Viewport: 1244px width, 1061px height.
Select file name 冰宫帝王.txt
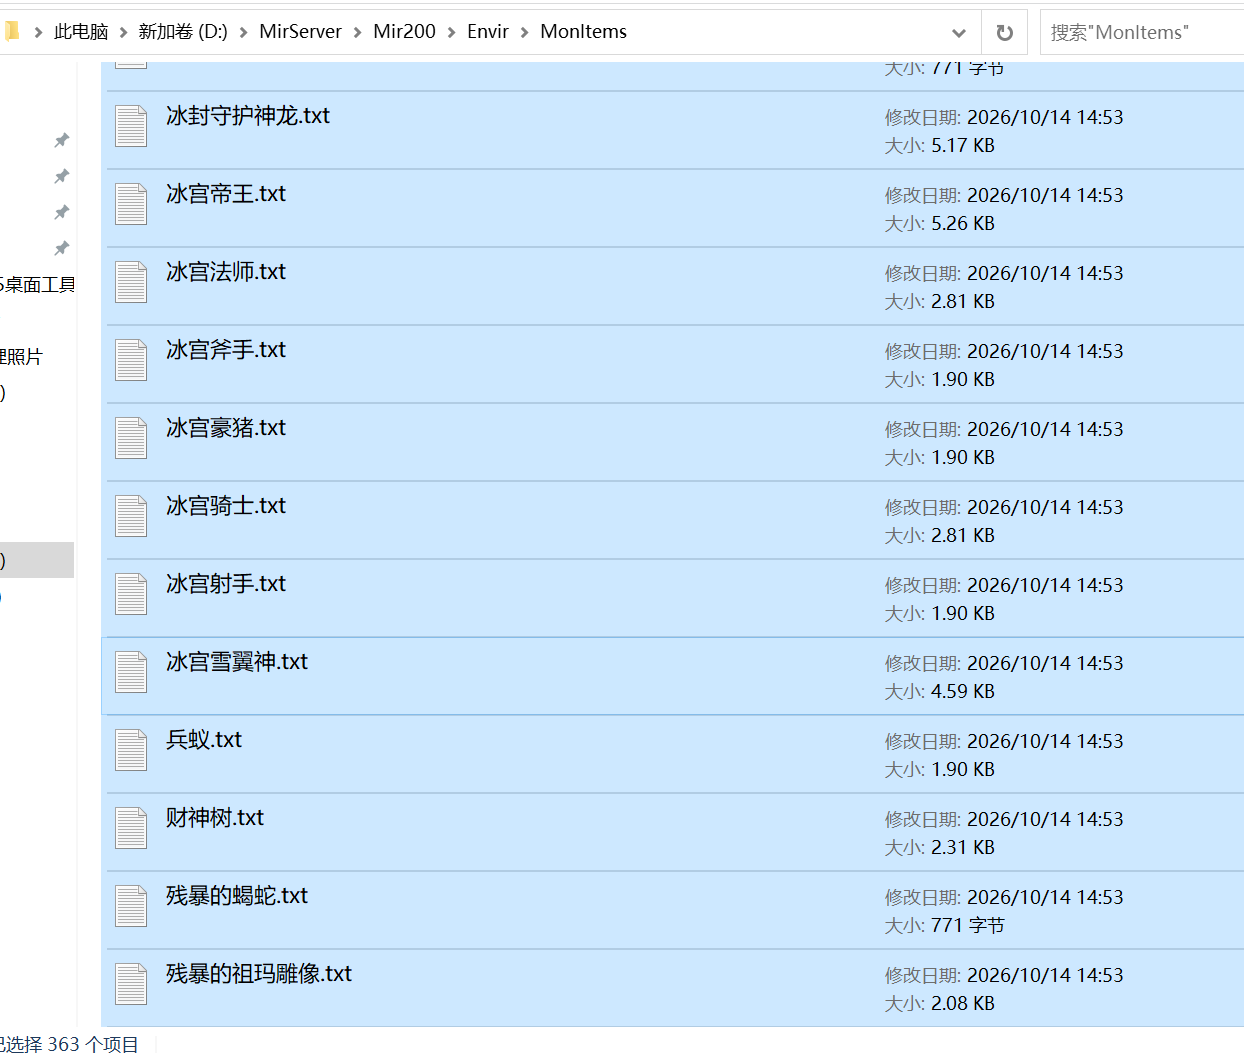226,194
